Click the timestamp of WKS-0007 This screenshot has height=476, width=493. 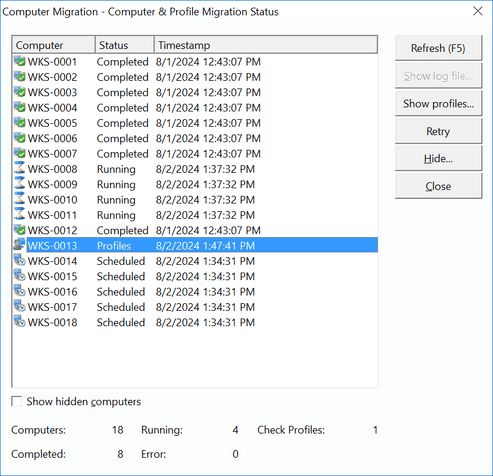[208, 154]
